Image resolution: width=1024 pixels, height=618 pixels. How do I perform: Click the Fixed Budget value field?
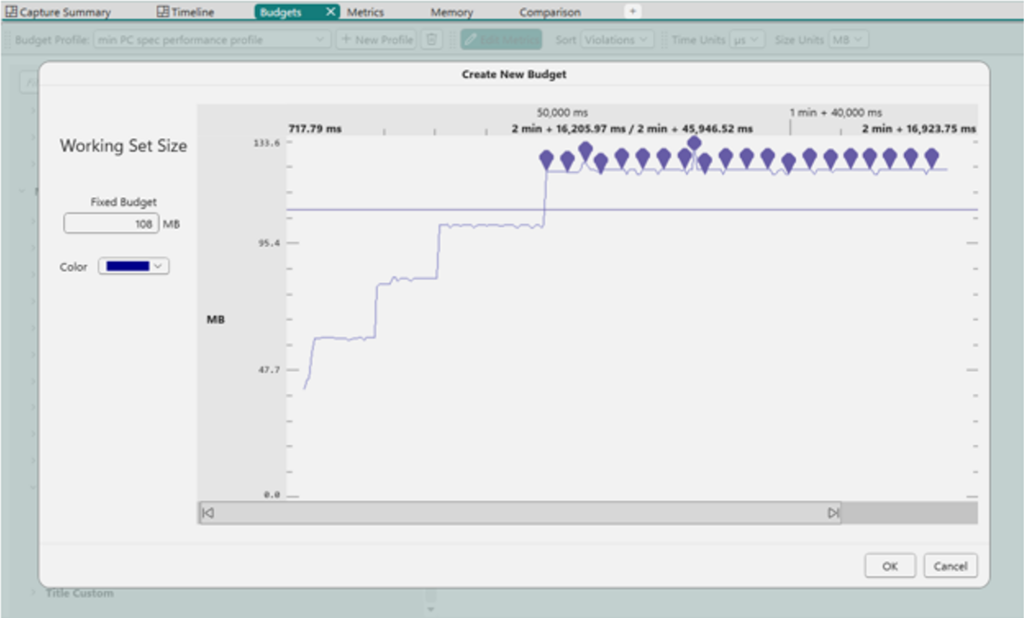pos(111,224)
